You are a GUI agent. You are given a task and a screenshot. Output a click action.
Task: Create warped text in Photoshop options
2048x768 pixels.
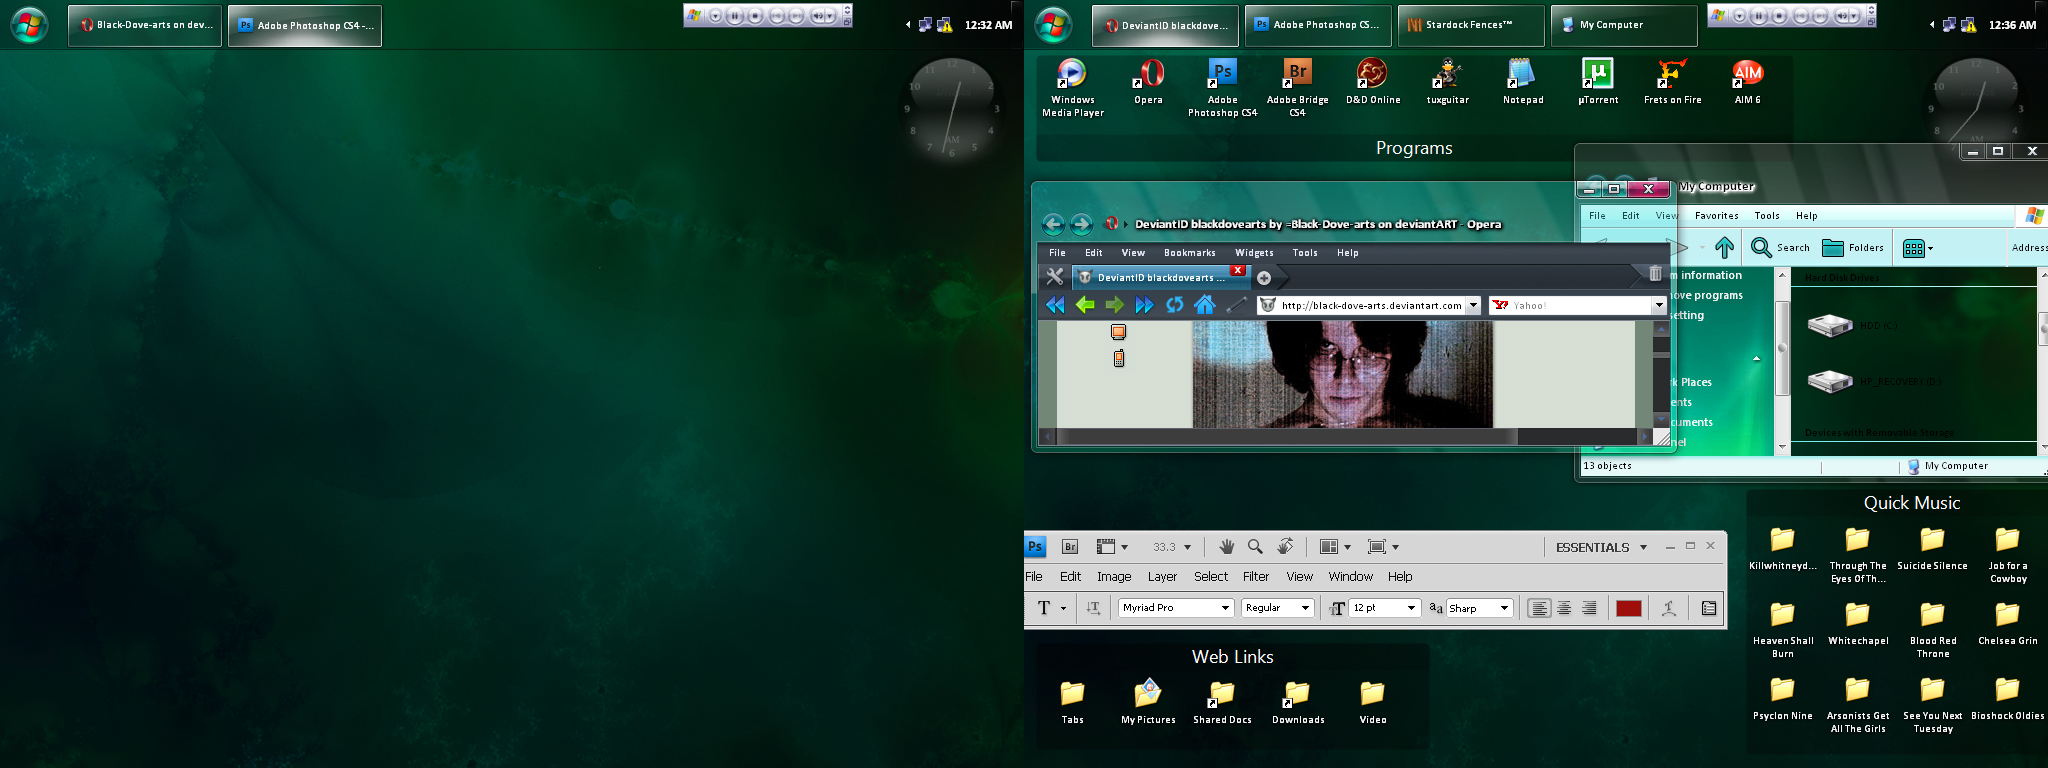1668,608
